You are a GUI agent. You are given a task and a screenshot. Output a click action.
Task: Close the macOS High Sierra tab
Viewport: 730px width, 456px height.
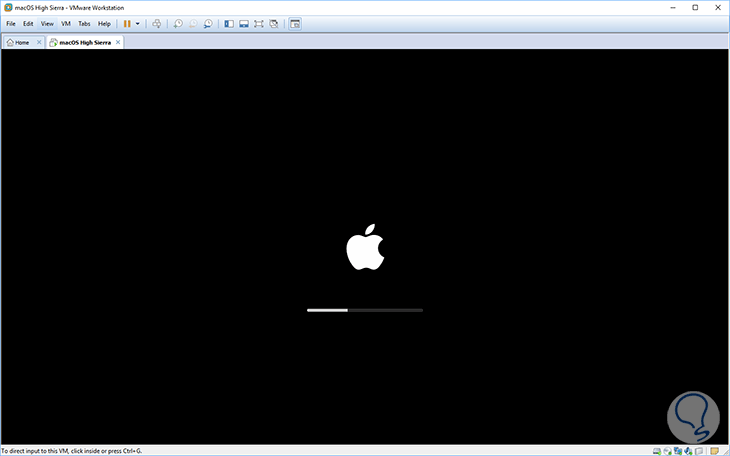click(118, 42)
